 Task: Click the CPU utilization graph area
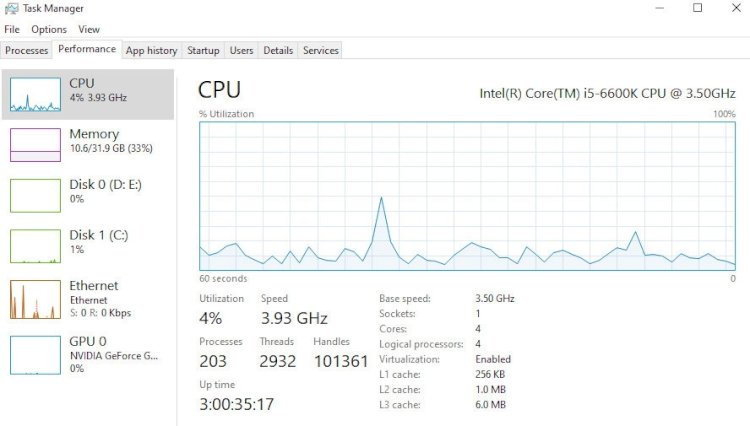click(x=467, y=196)
